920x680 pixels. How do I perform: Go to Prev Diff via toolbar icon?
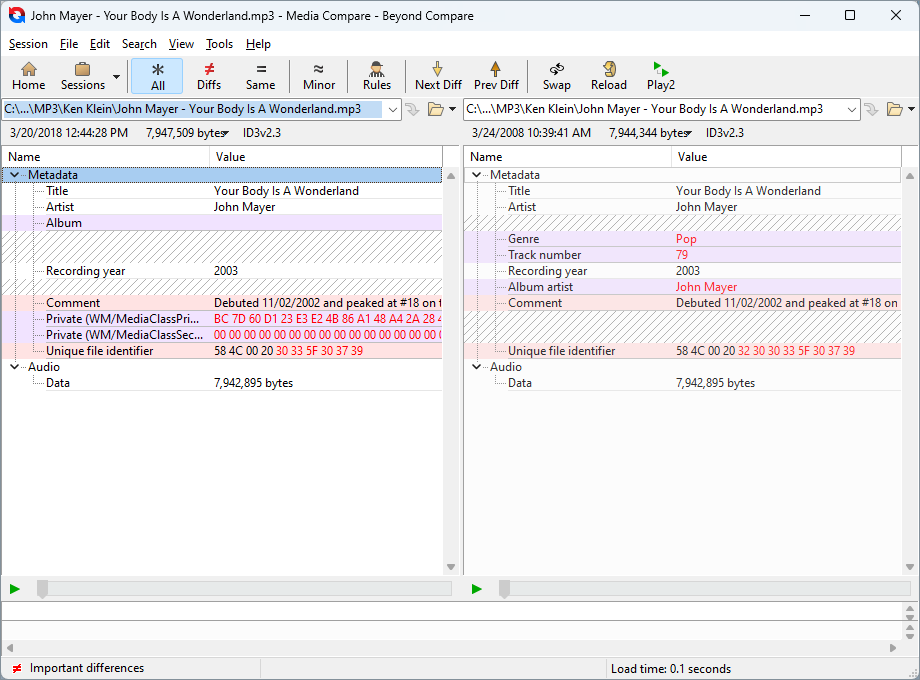pyautogui.click(x=496, y=75)
